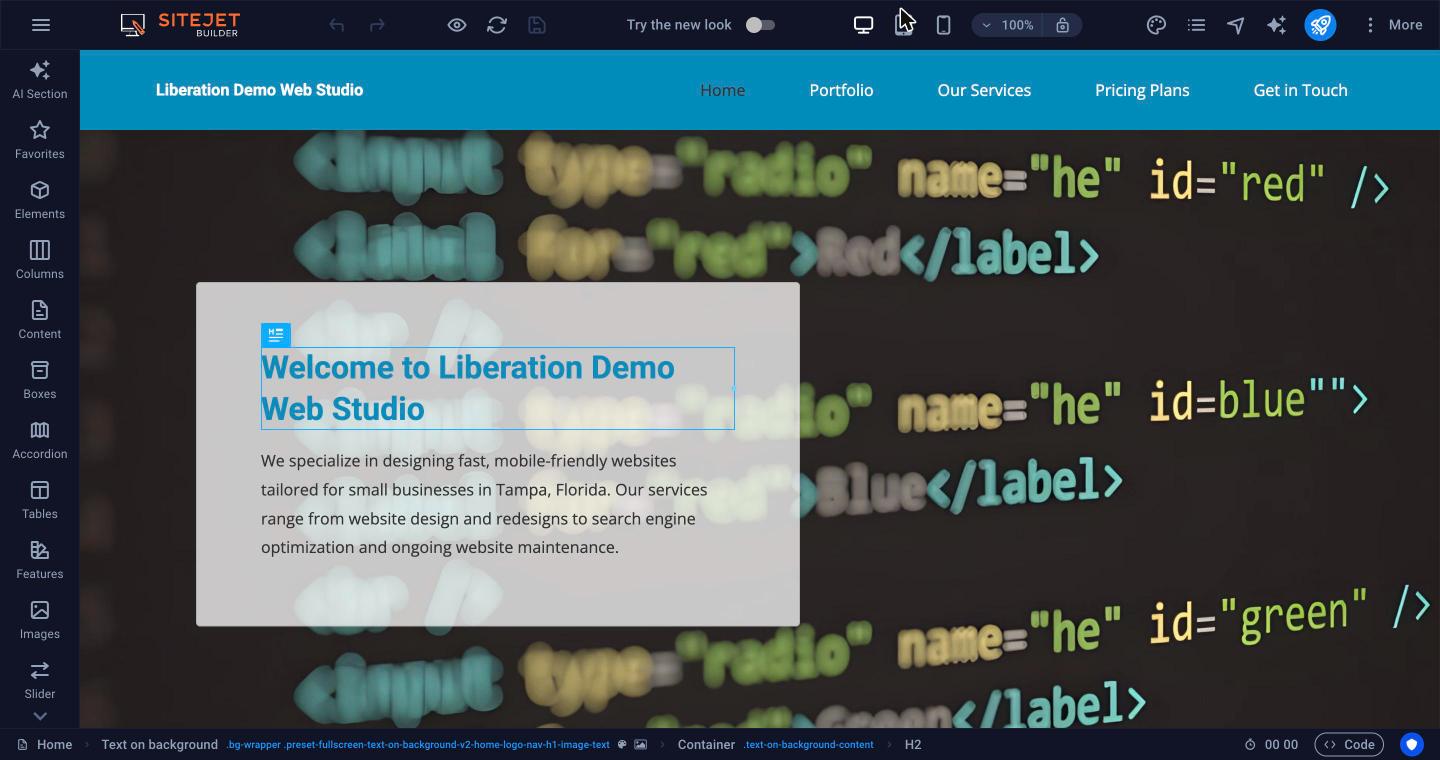Viewport: 1440px width, 760px height.
Task: Click the save disk icon
Action: pos(537,25)
